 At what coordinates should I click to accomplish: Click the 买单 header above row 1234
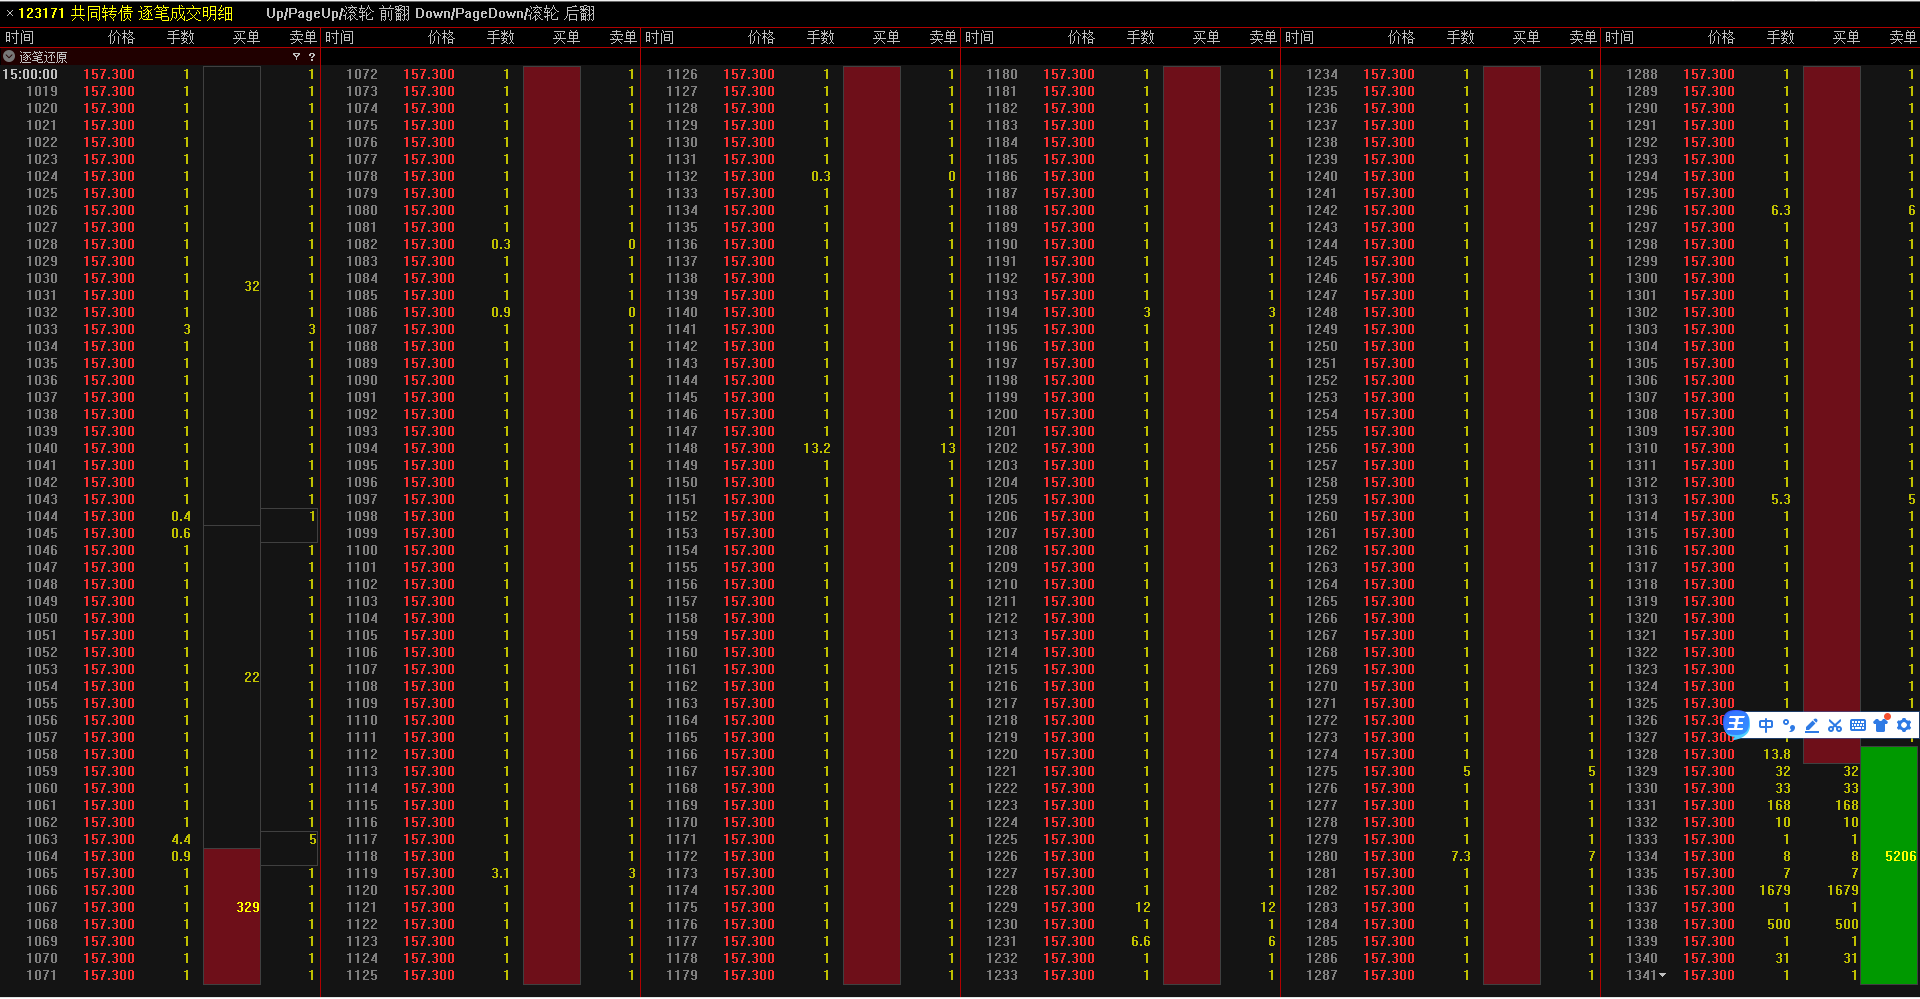1526,37
